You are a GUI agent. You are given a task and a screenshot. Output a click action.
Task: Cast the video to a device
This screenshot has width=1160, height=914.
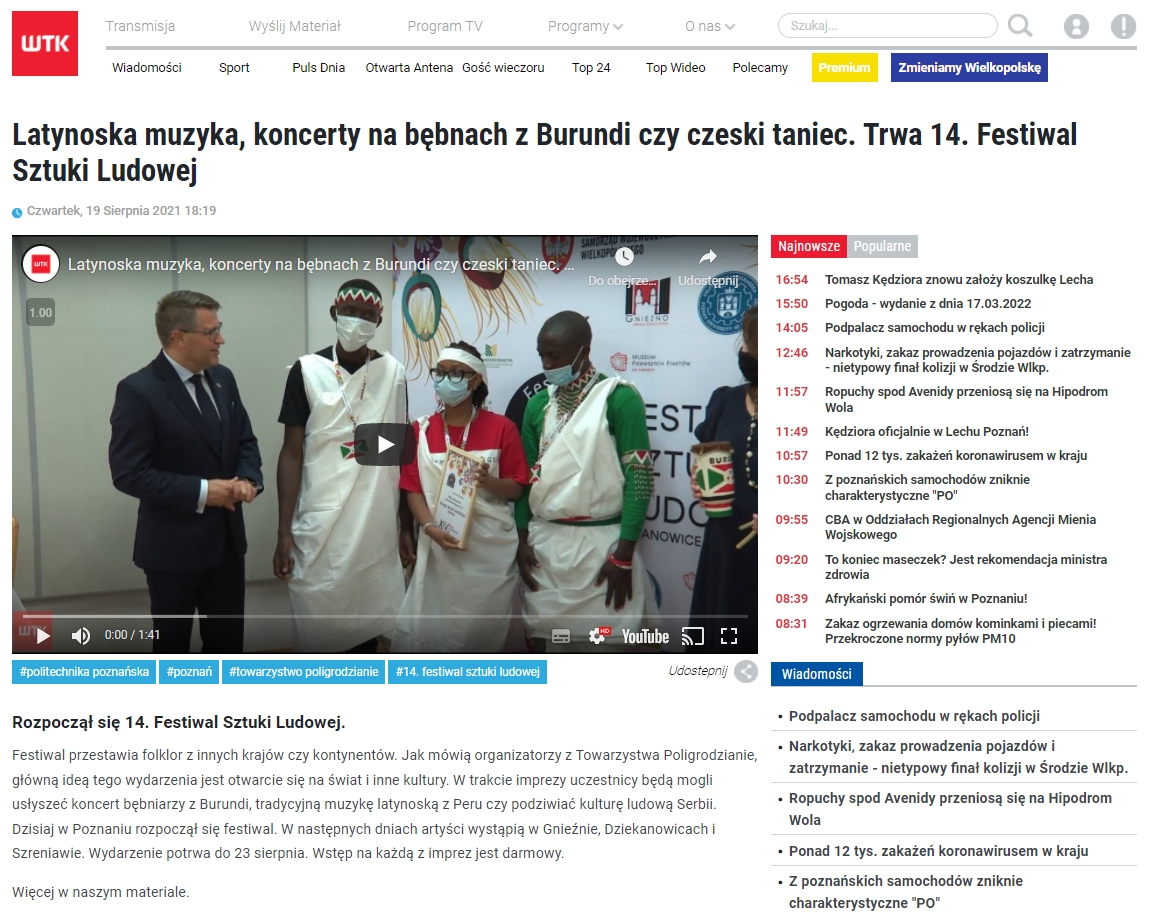692,636
